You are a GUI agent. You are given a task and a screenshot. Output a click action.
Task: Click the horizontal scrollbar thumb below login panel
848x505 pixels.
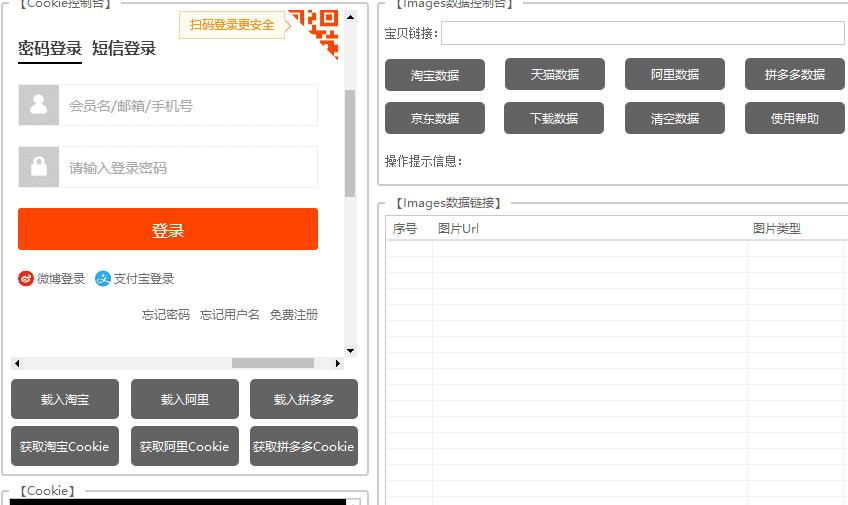click(273, 363)
